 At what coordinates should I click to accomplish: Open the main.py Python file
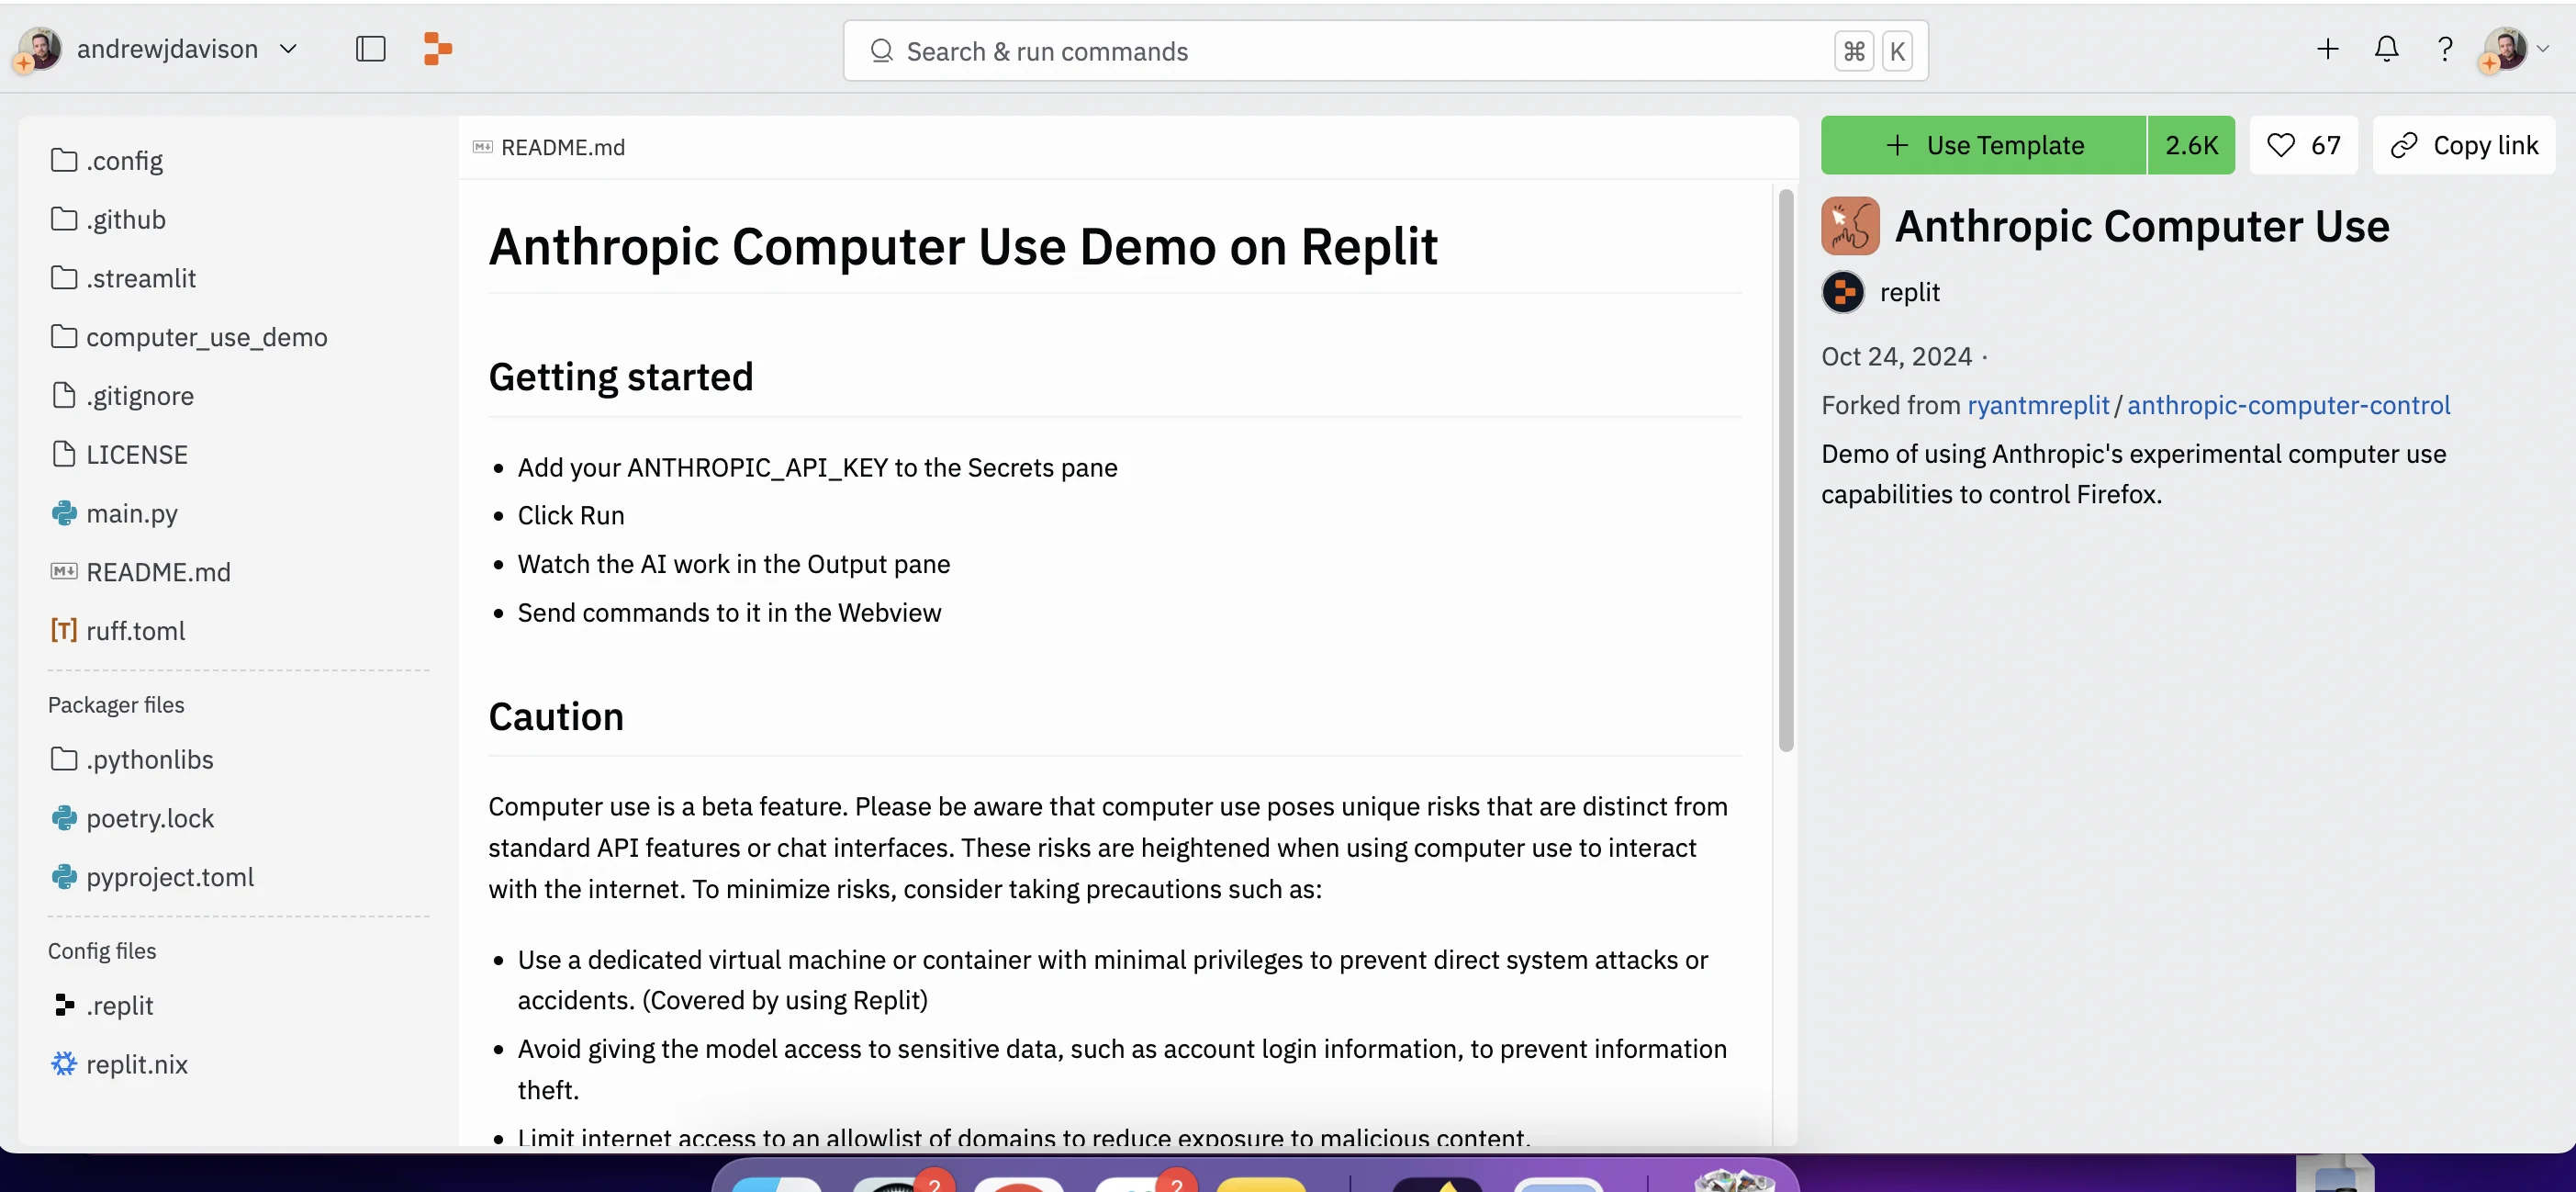click(x=131, y=514)
